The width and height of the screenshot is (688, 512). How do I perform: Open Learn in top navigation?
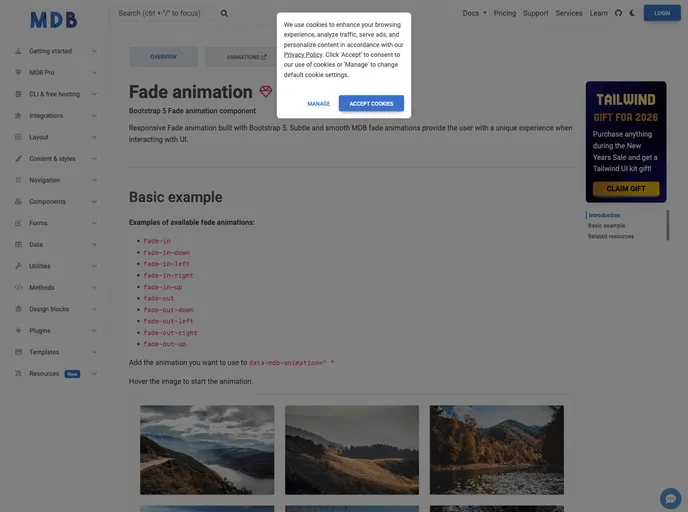tap(598, 13)
